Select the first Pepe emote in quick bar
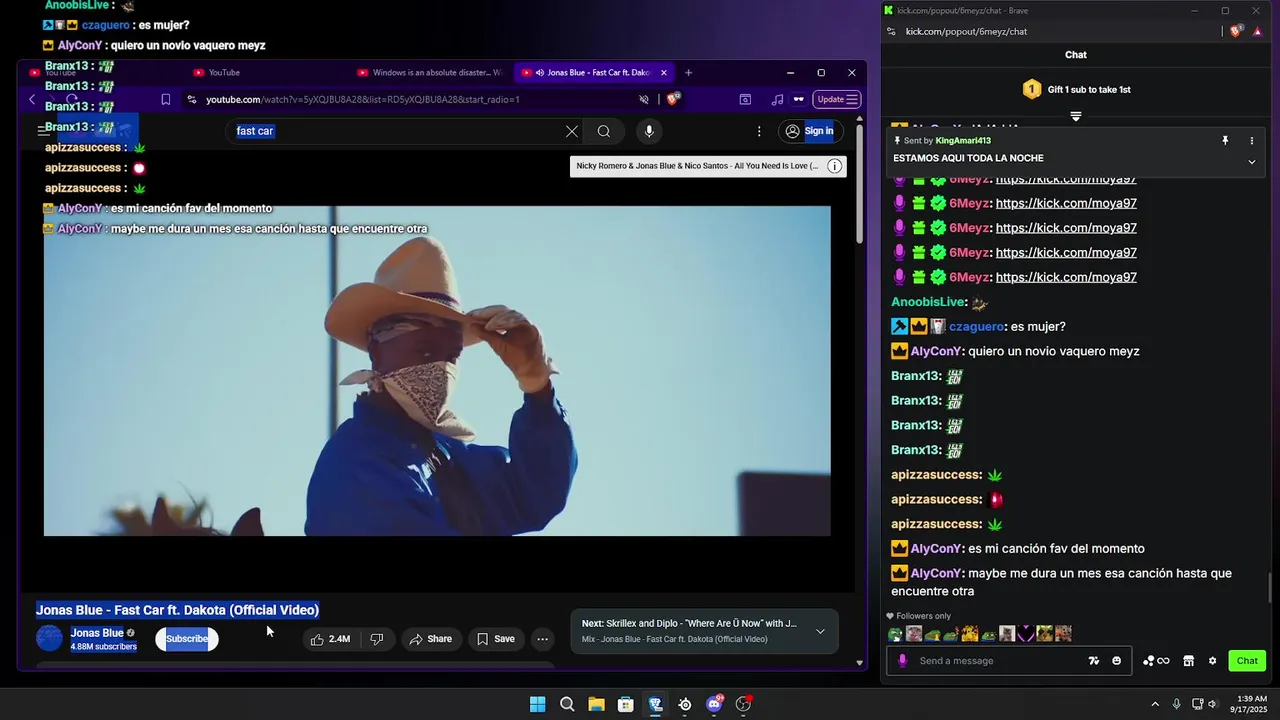The width and height of the screenshot is (1280, 720). 895,634
